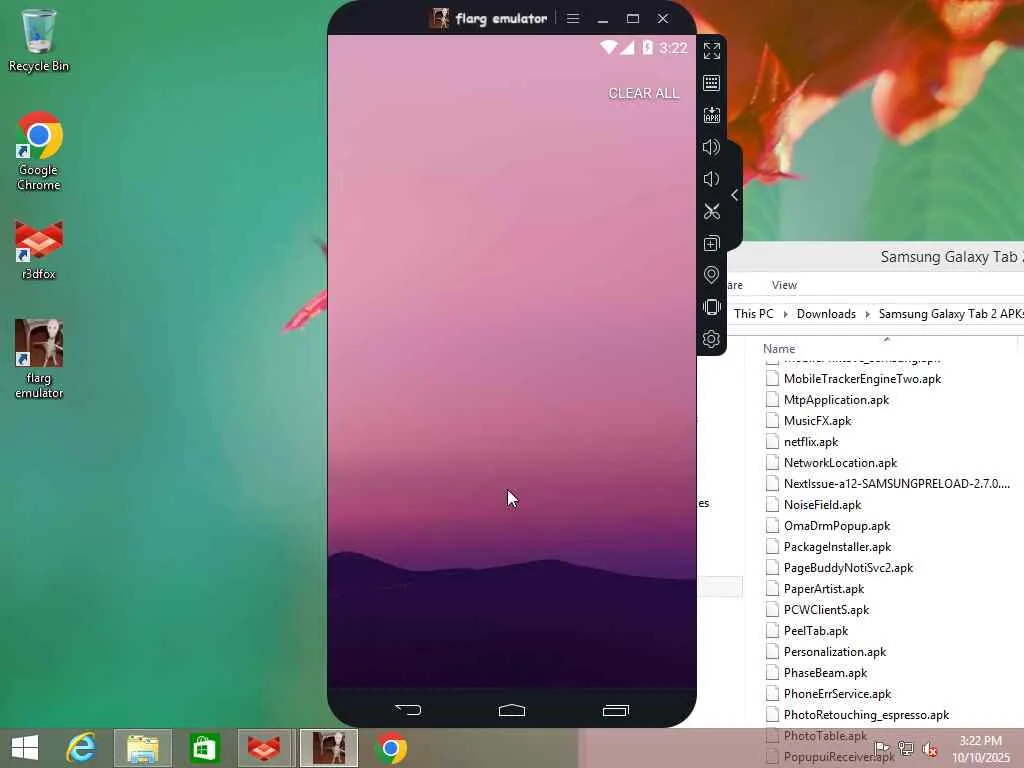
Task: Launch Internet Explorer from taskbar
Action: click(81, 748)
